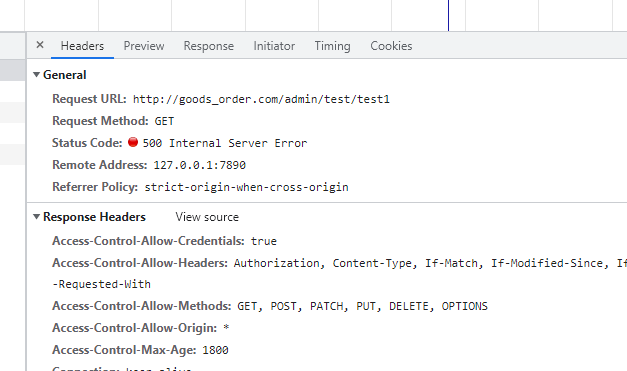Screen dimensions: 627x371
Task: Switch to the Preview tab
Action: (x=144, y=46)
